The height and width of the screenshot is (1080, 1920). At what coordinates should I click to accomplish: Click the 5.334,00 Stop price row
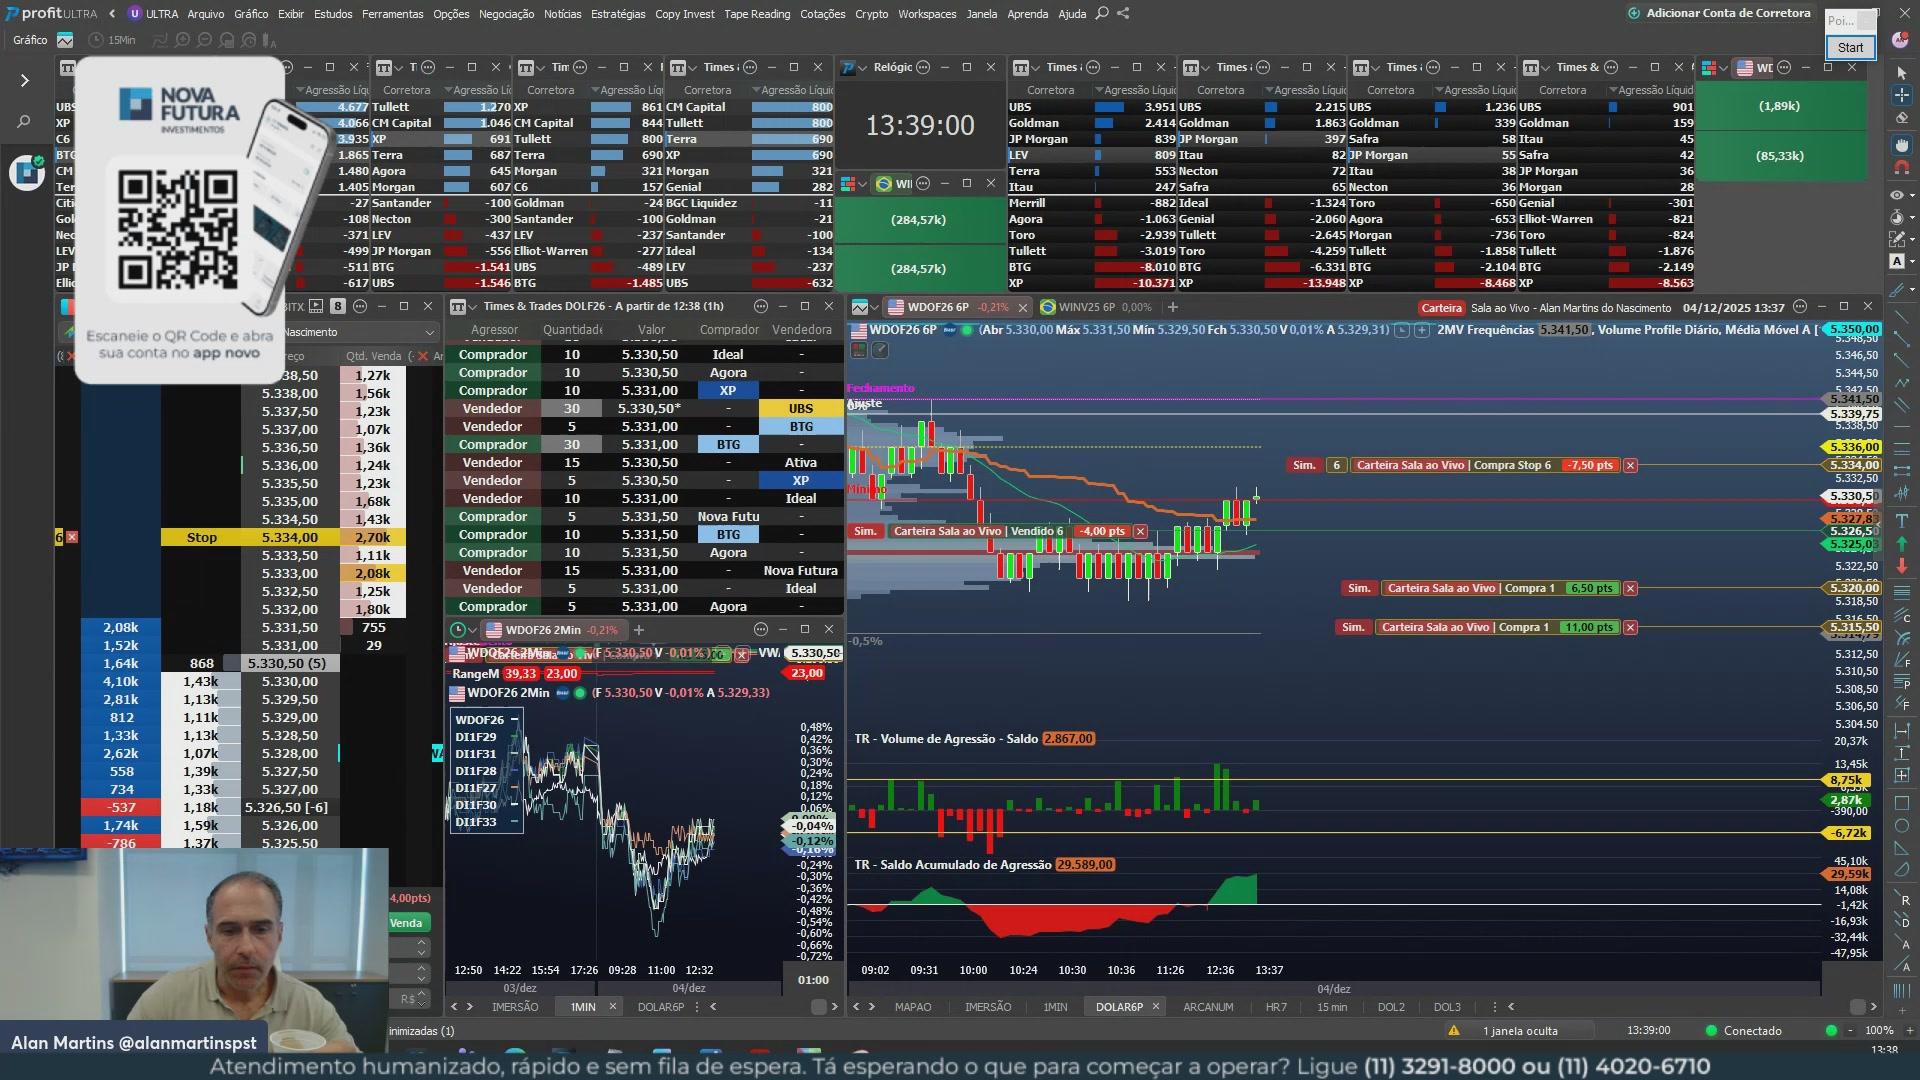[289, 537]
